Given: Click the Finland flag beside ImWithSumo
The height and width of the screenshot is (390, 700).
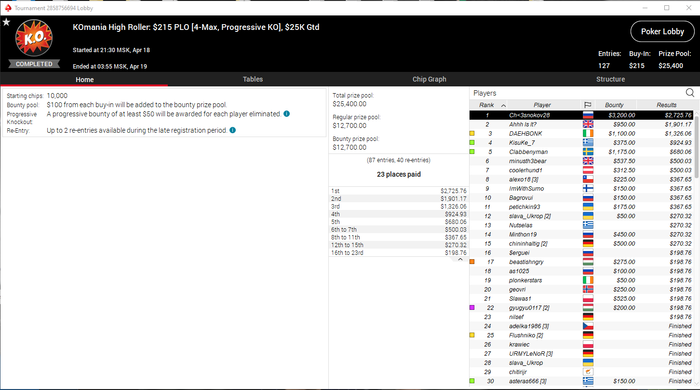Looking at the screenshot, I should (x=588, y=188).
